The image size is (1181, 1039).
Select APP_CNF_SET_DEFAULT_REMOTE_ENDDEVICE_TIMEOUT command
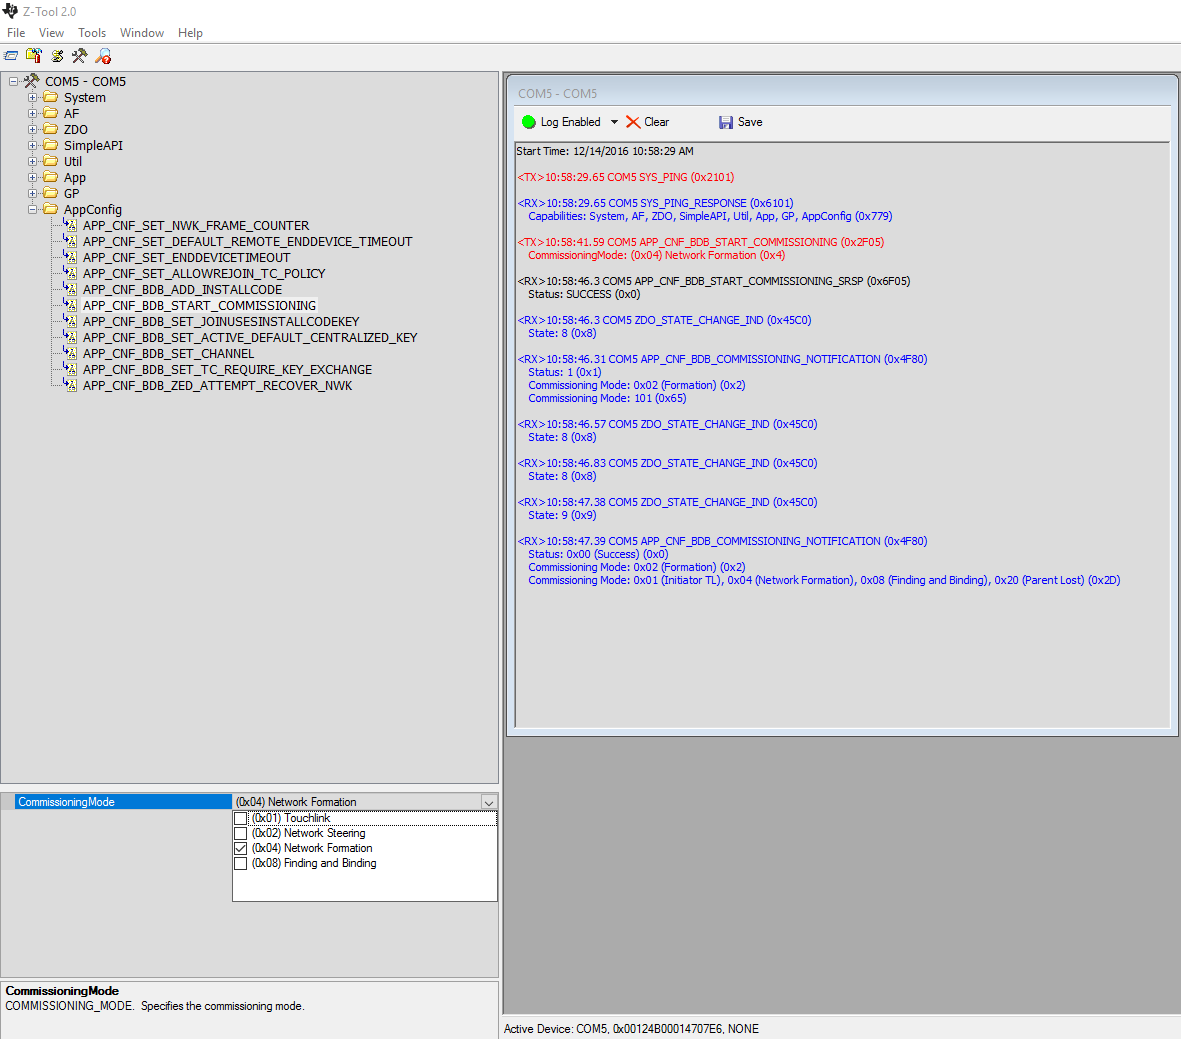[247, 241]
